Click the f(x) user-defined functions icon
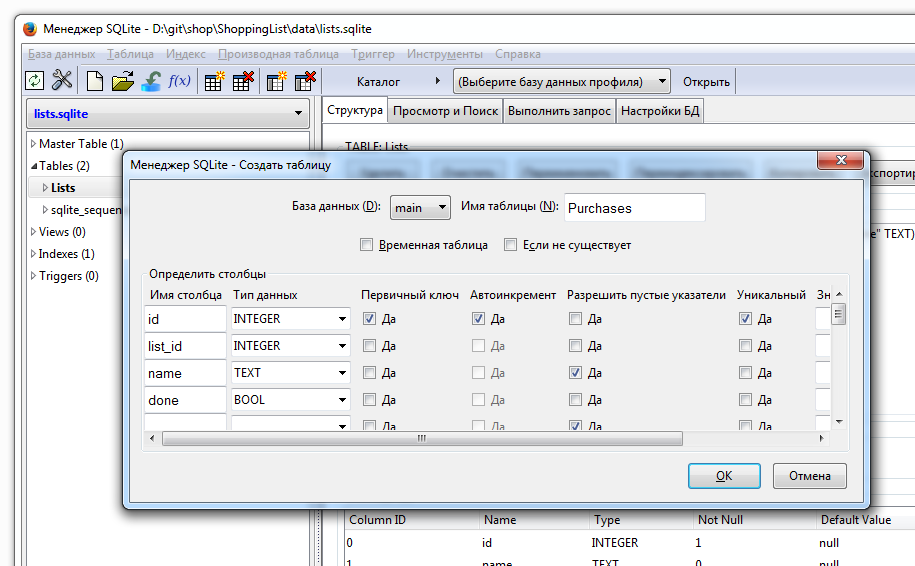Viewport: 915px width, 566px height. click(179, 81)
